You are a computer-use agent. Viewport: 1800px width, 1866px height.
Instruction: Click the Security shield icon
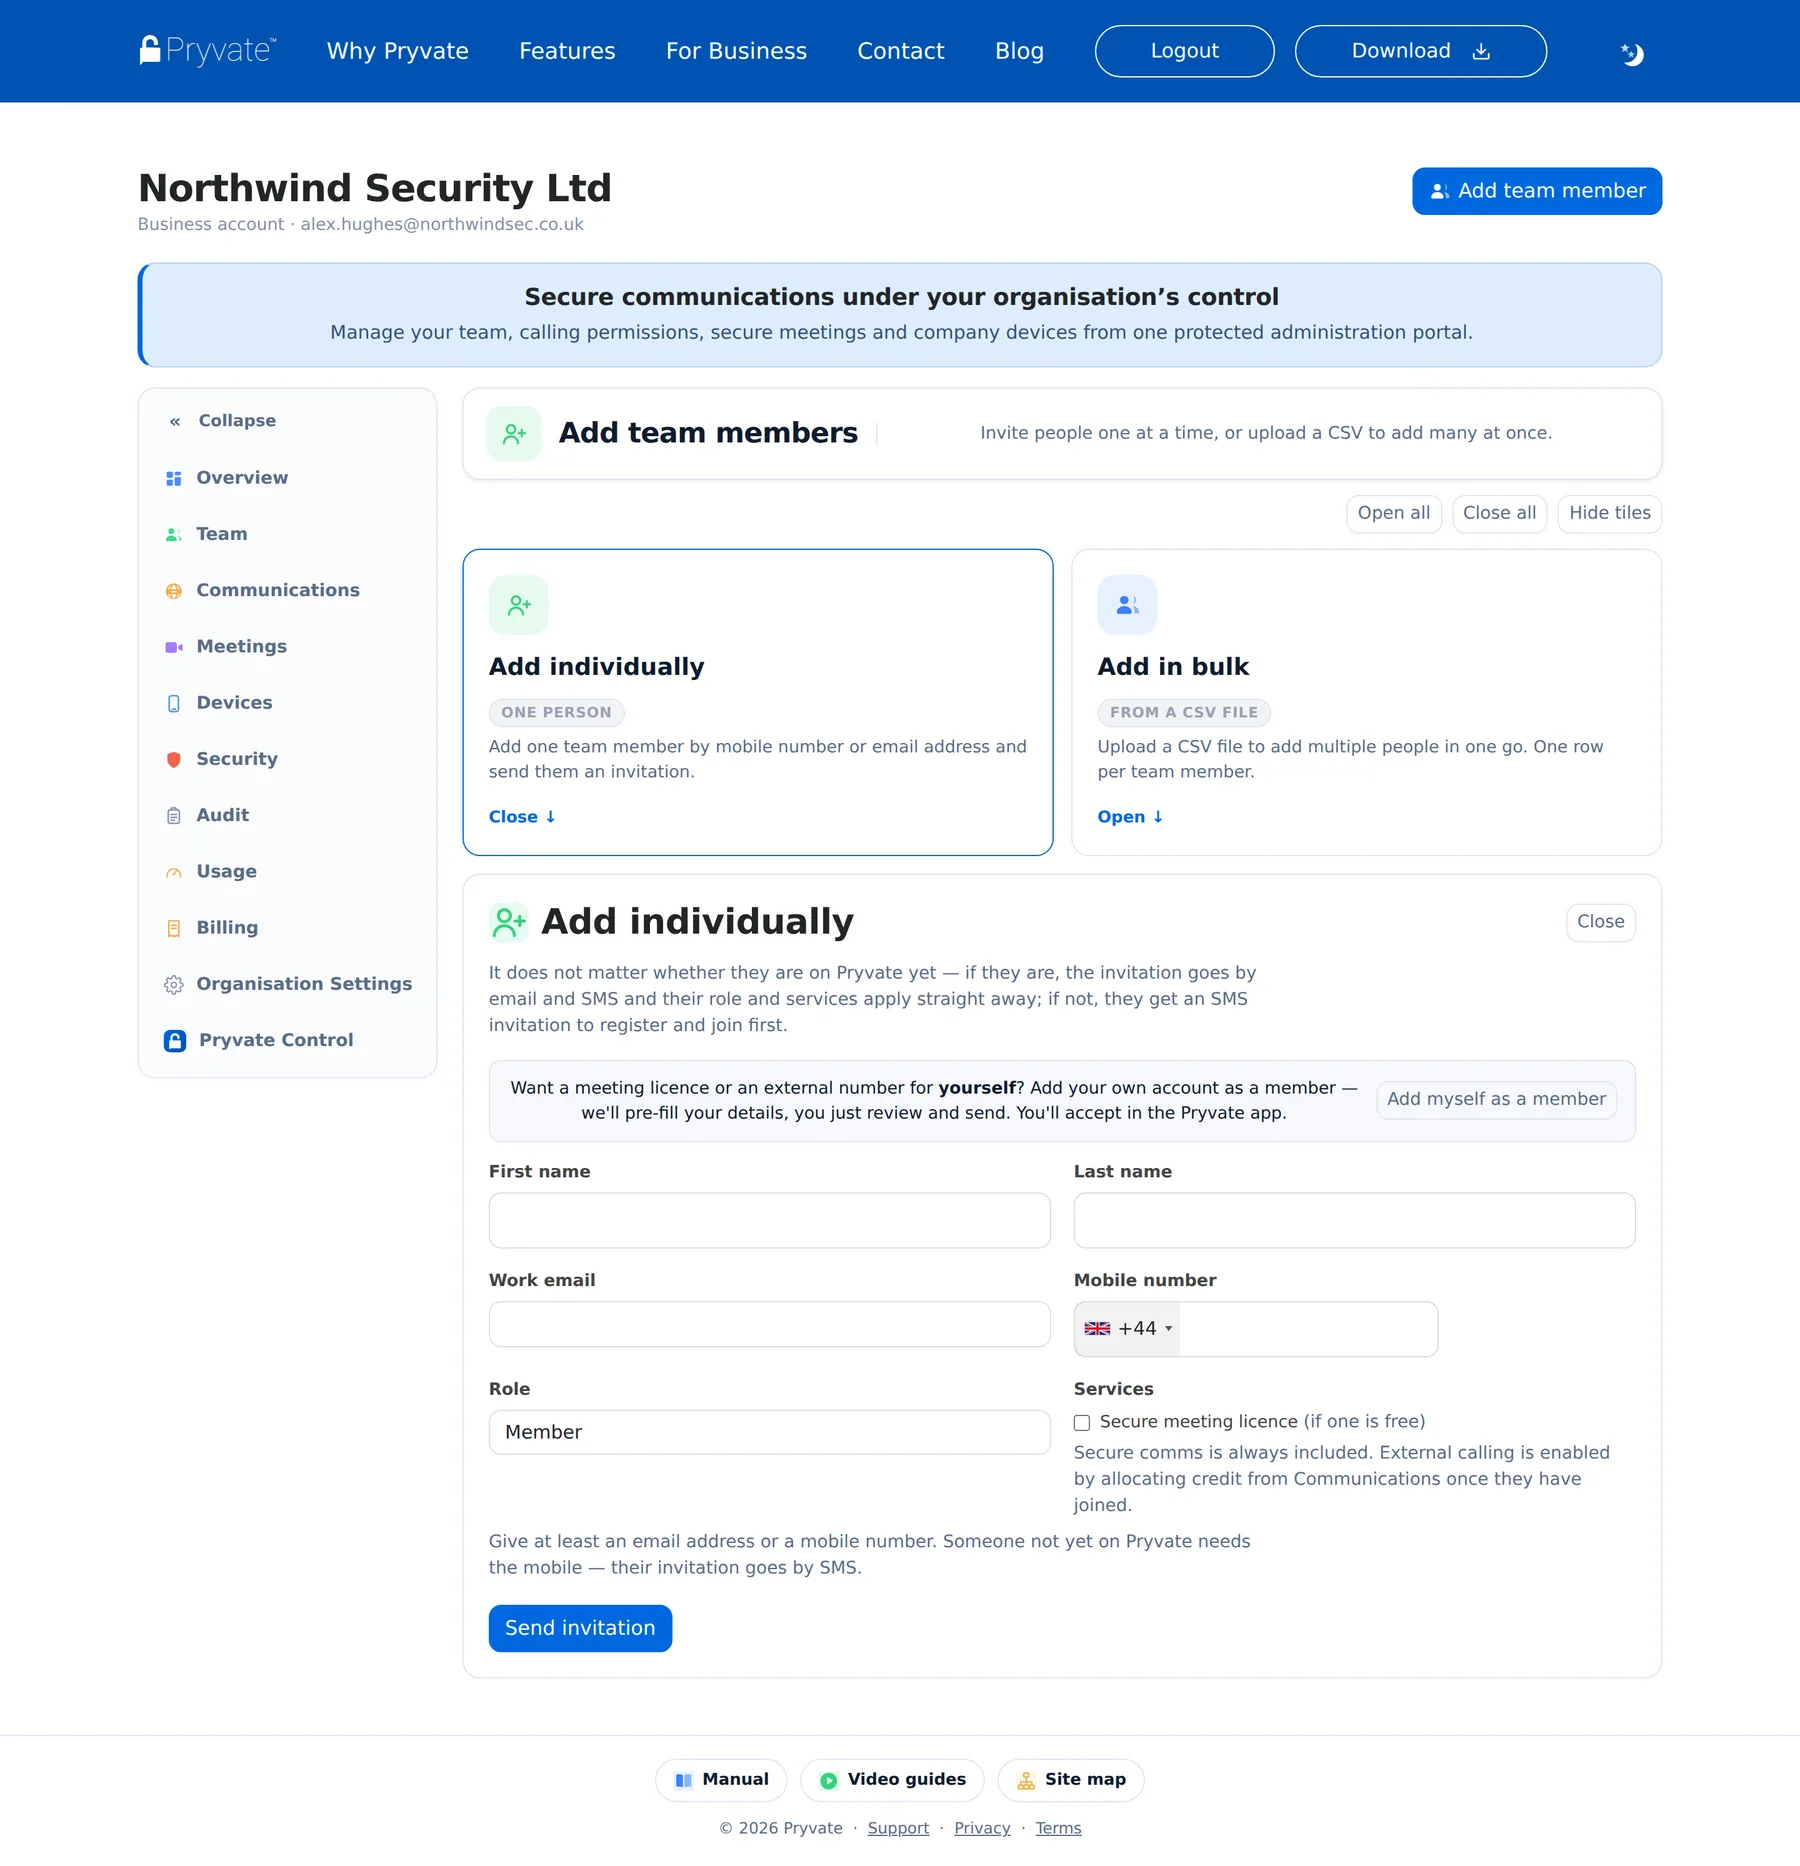(x=174, y=759)
